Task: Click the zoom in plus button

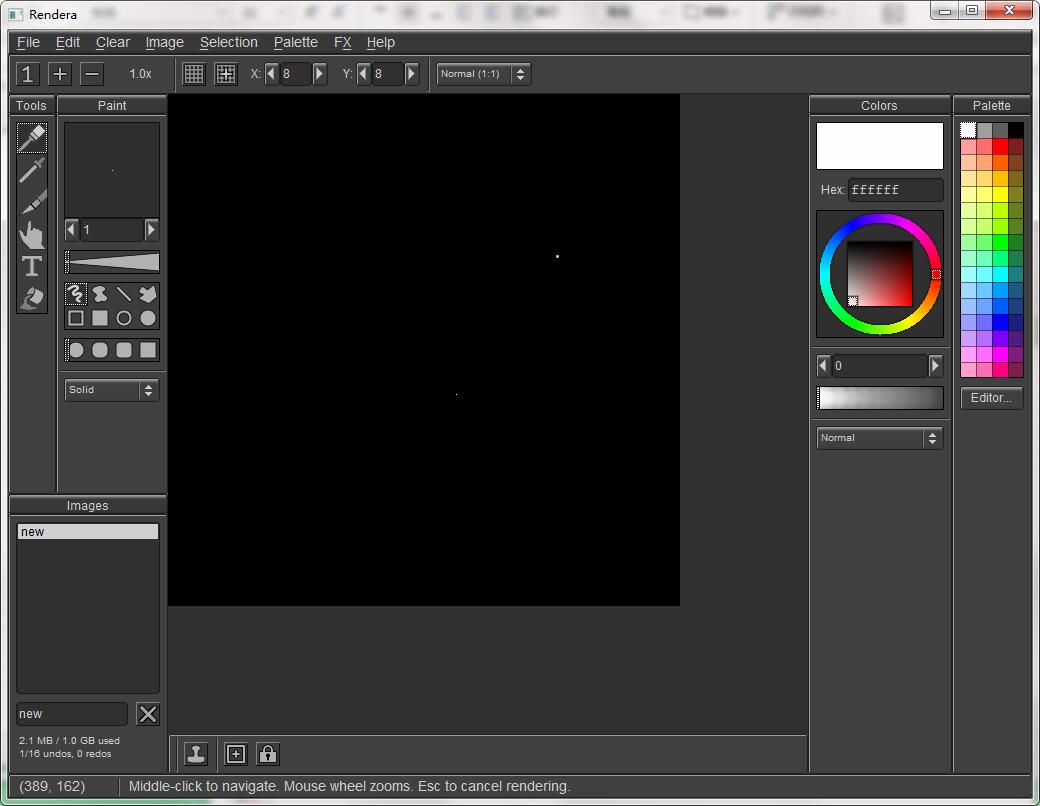Action: click(x=60, y=74)
